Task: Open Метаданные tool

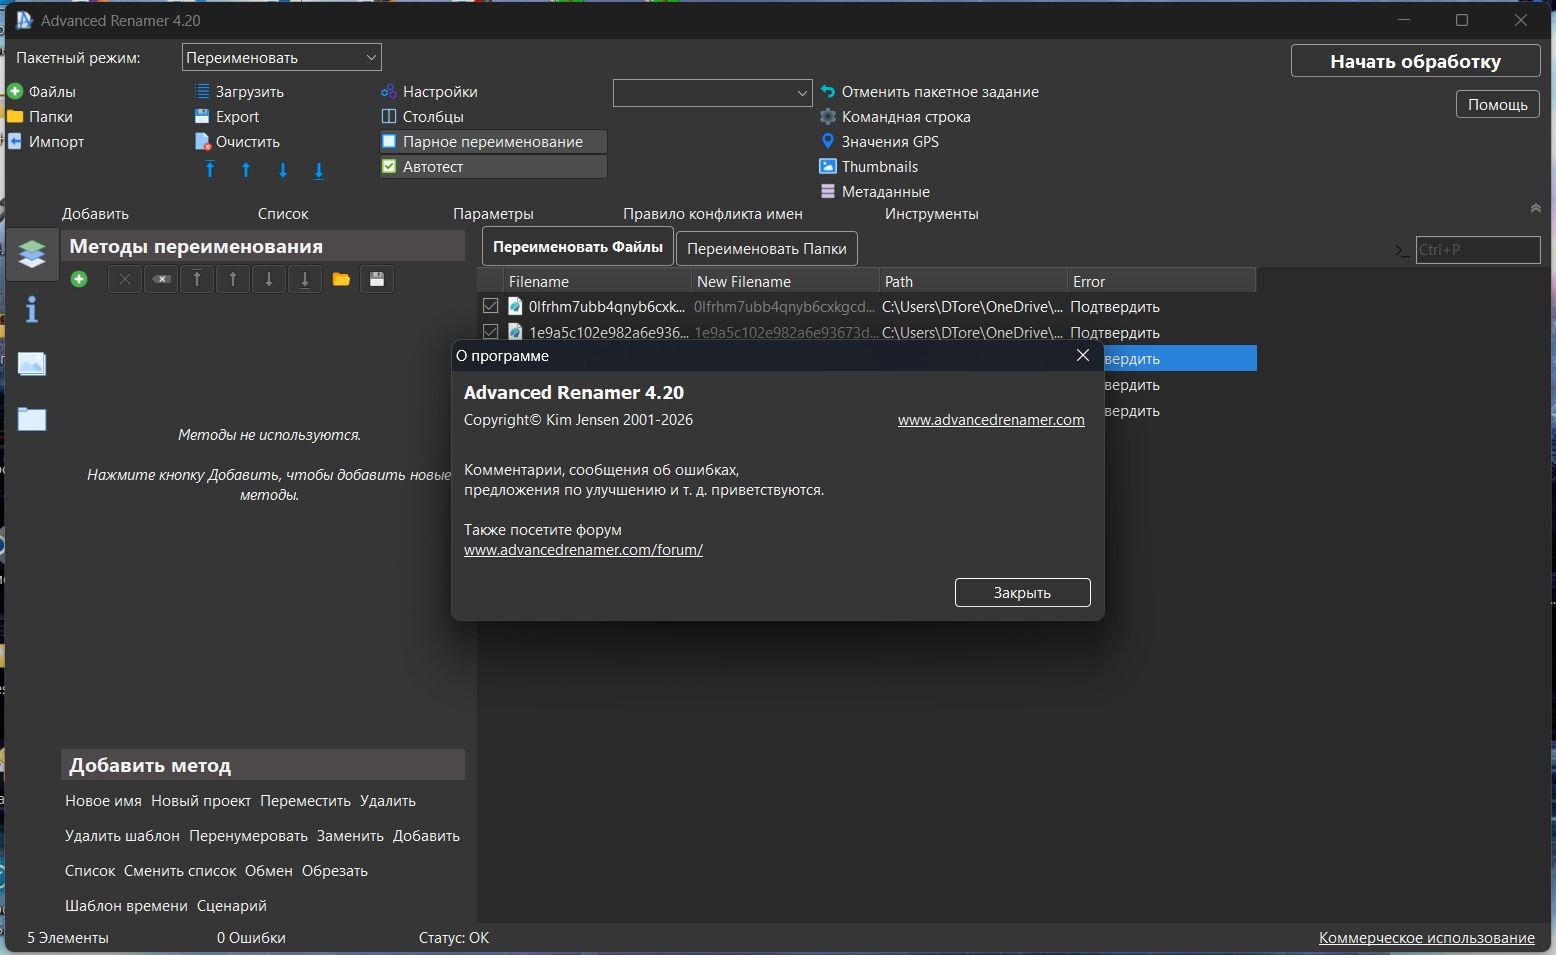Action: (875, 192)
